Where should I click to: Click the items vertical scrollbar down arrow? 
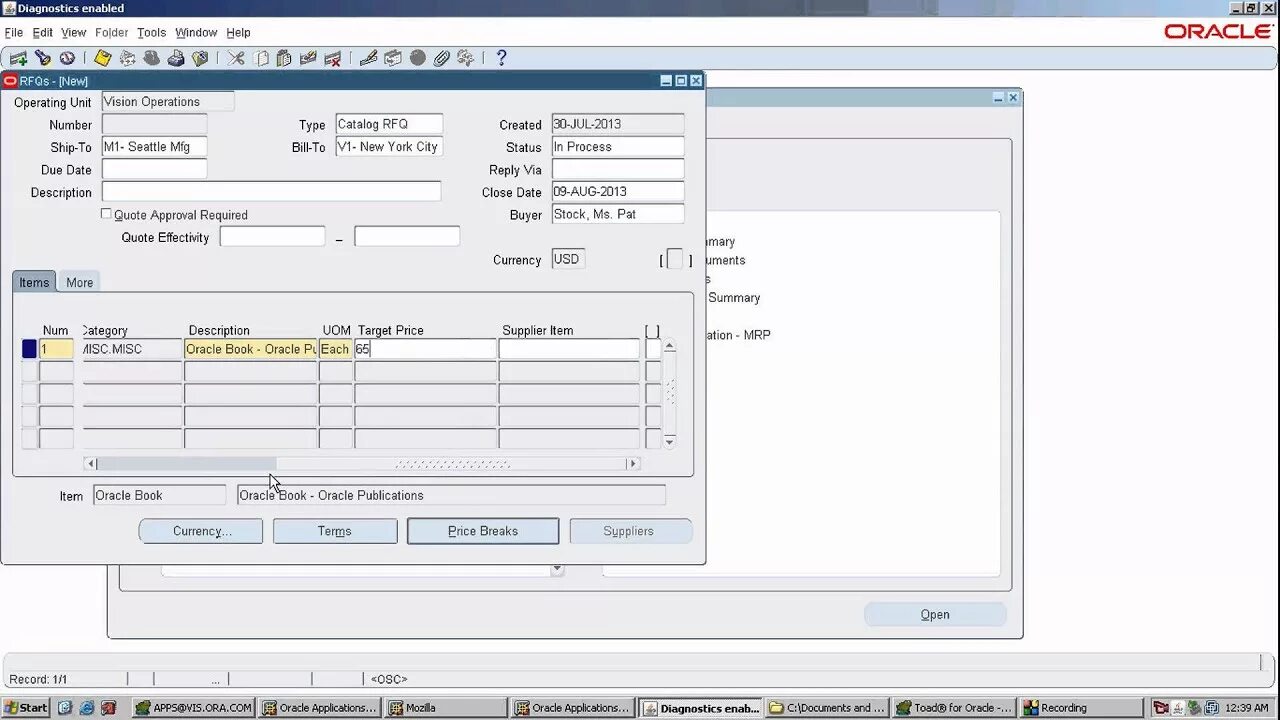point(670,441)
